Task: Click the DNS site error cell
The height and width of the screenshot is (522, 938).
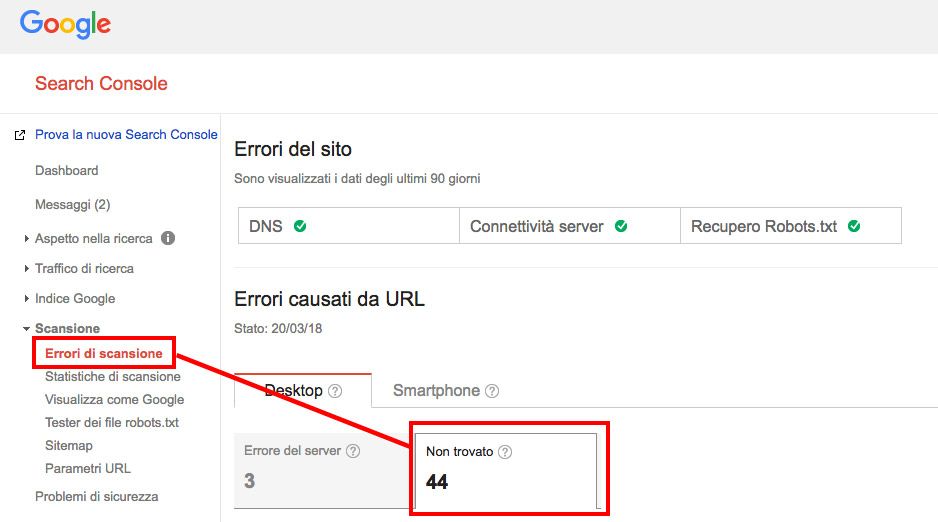Action: tap(349, 225)
